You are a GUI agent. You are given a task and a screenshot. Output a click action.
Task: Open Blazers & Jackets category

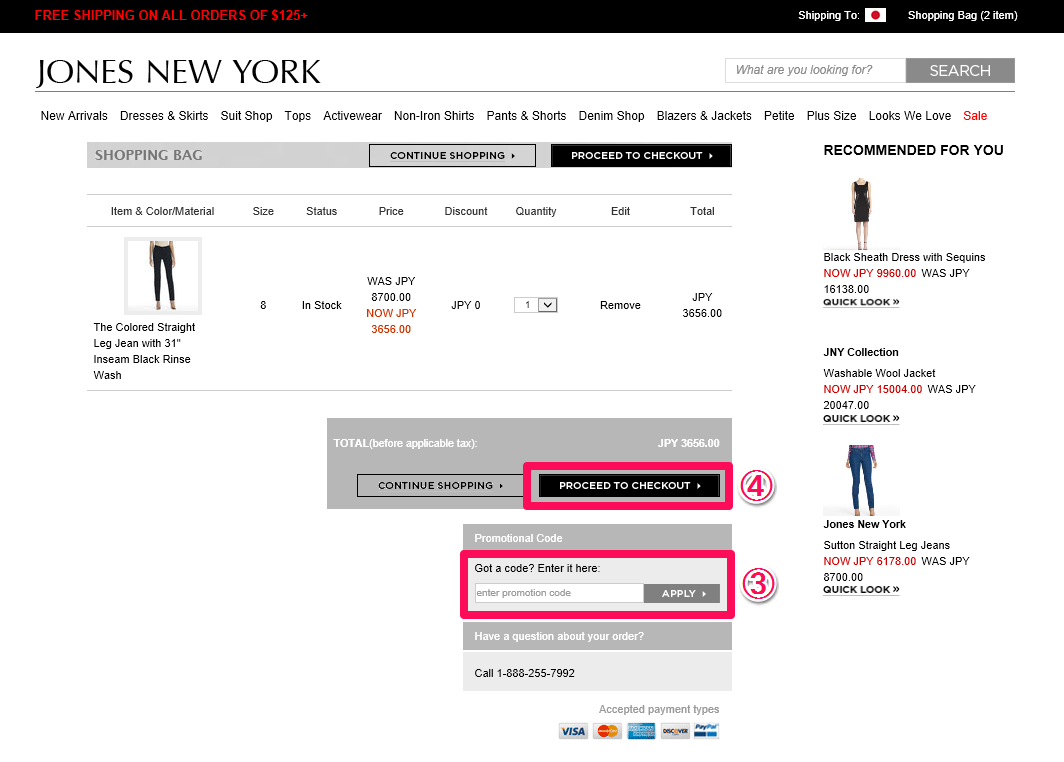tap(704, 115)
